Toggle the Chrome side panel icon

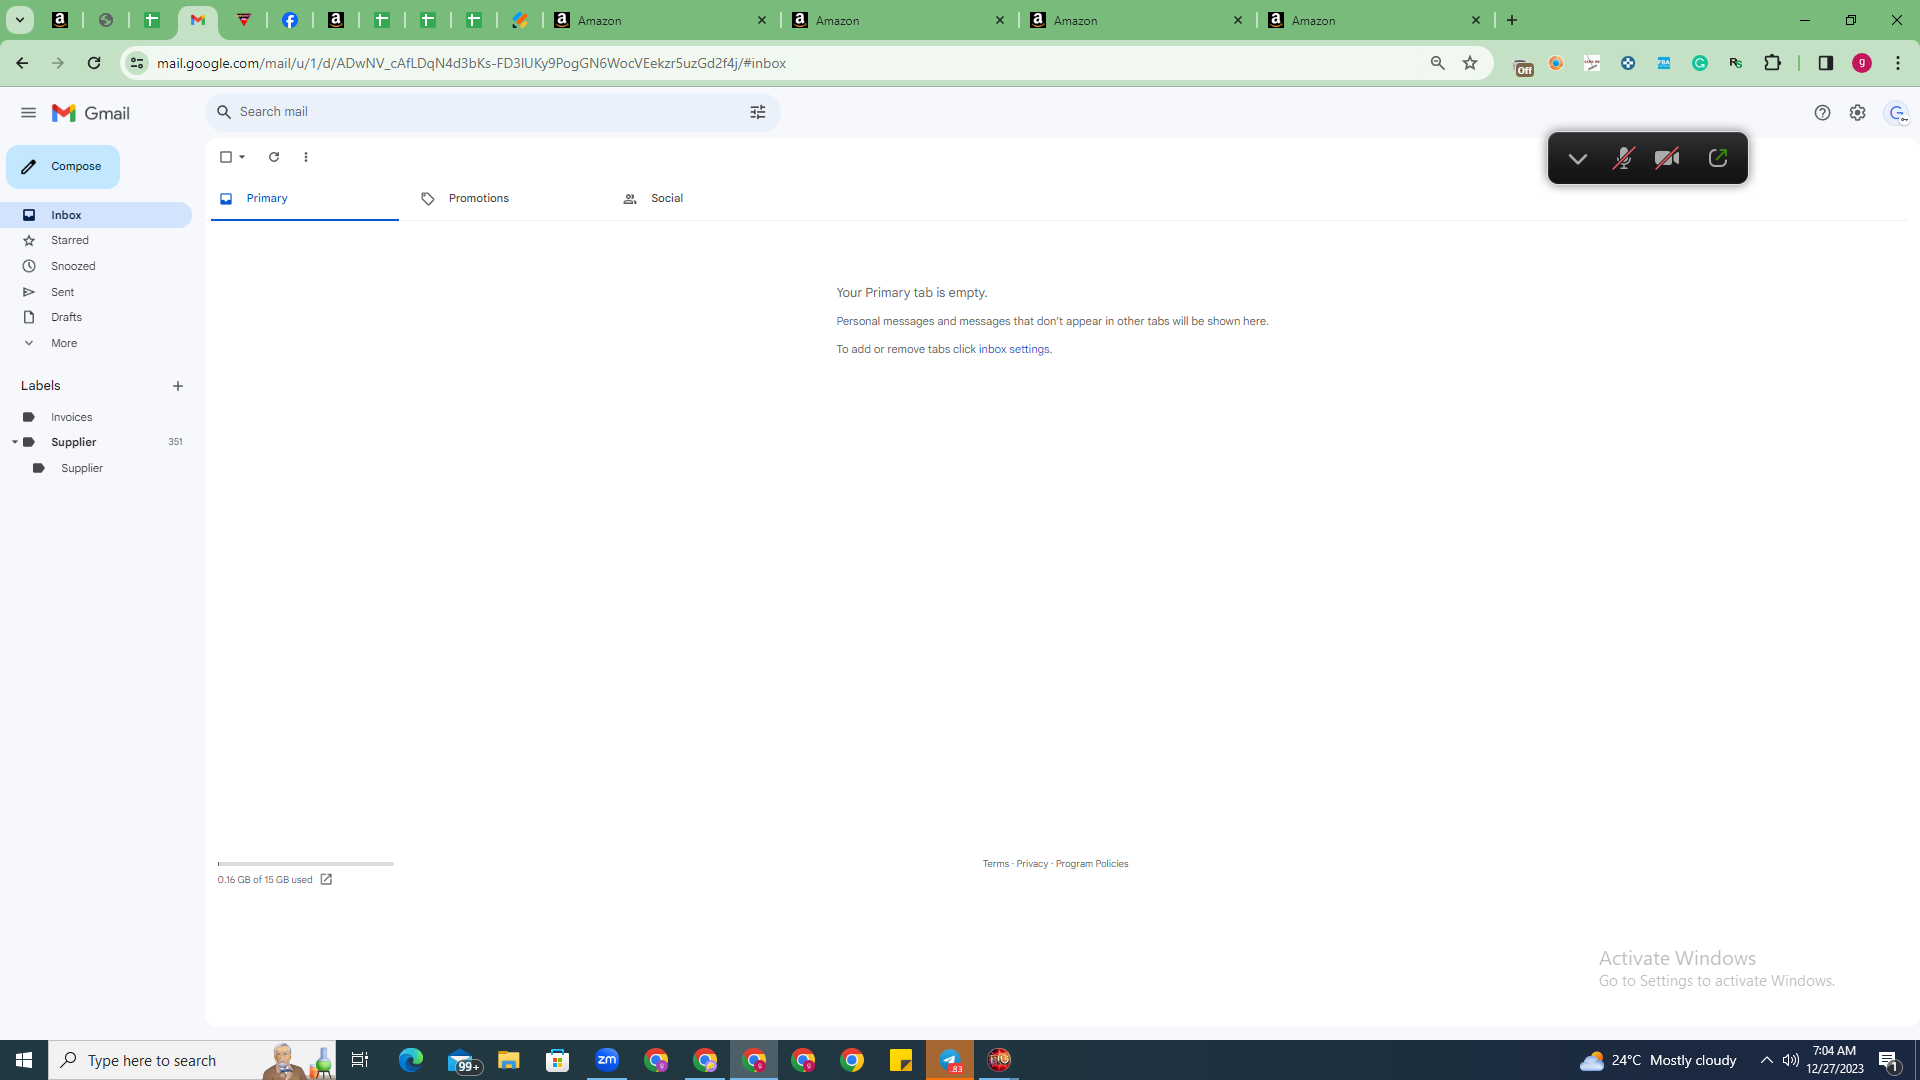[x=1825, y=63]
